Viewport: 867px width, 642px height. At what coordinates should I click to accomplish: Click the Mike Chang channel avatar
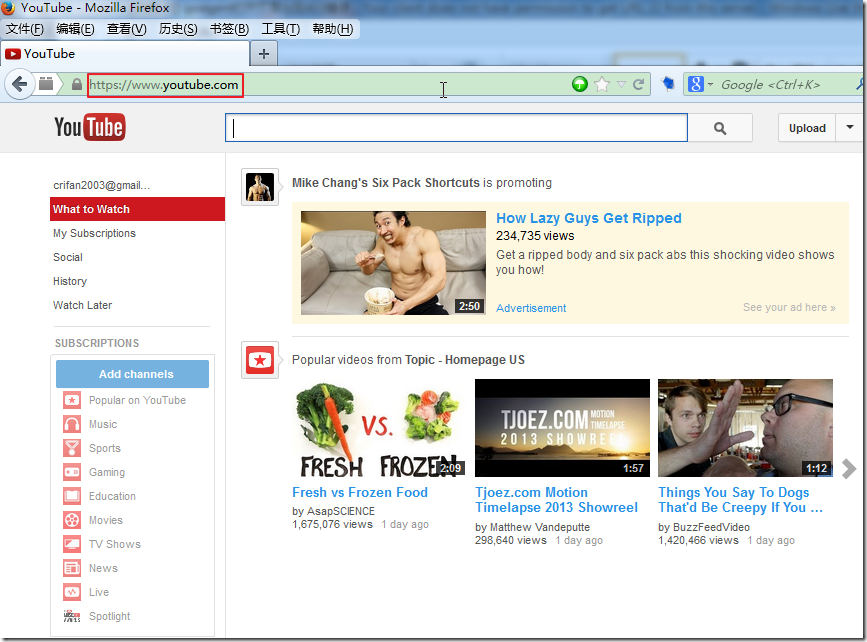260,187
